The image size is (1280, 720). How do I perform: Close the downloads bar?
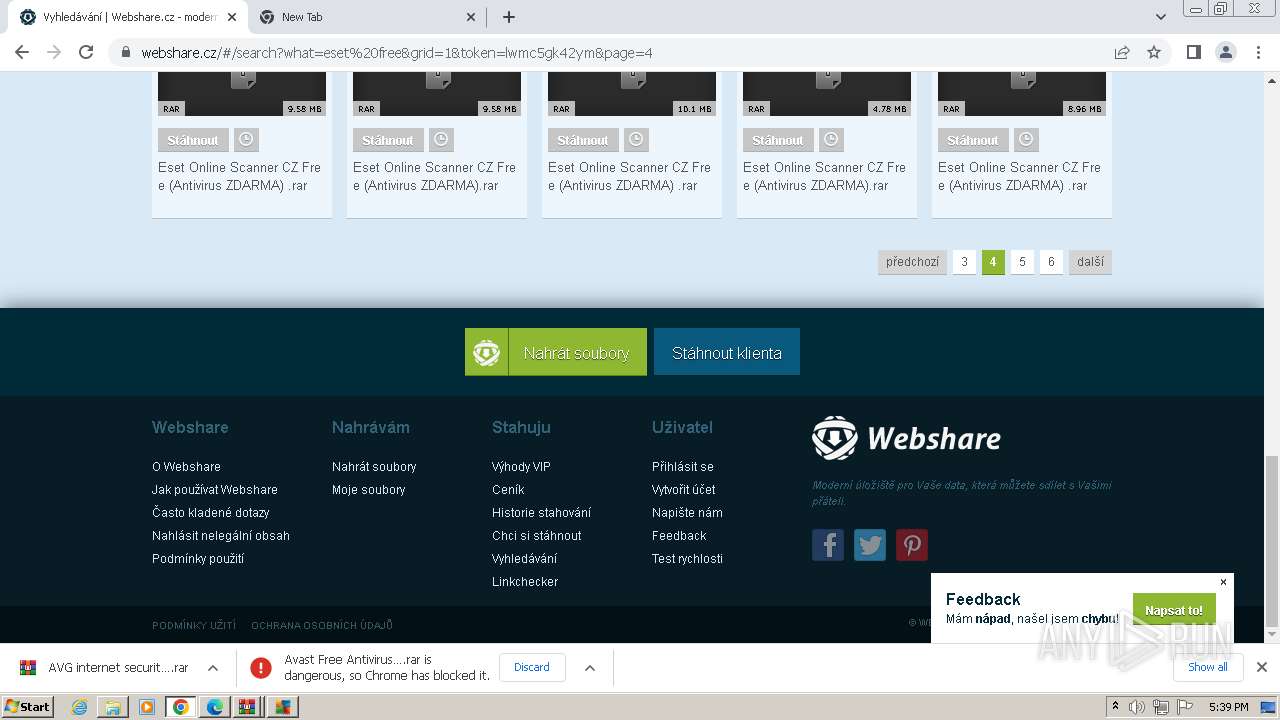(1262, 667)
